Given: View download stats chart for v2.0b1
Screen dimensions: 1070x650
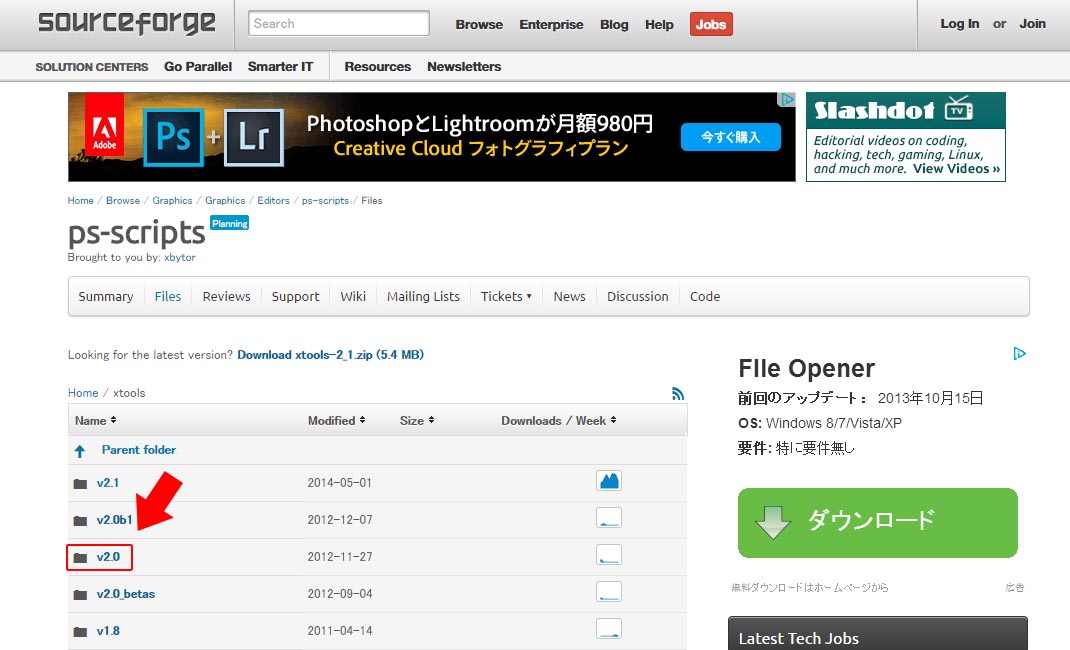Looking at the screenshot, I should click(609, 518).
